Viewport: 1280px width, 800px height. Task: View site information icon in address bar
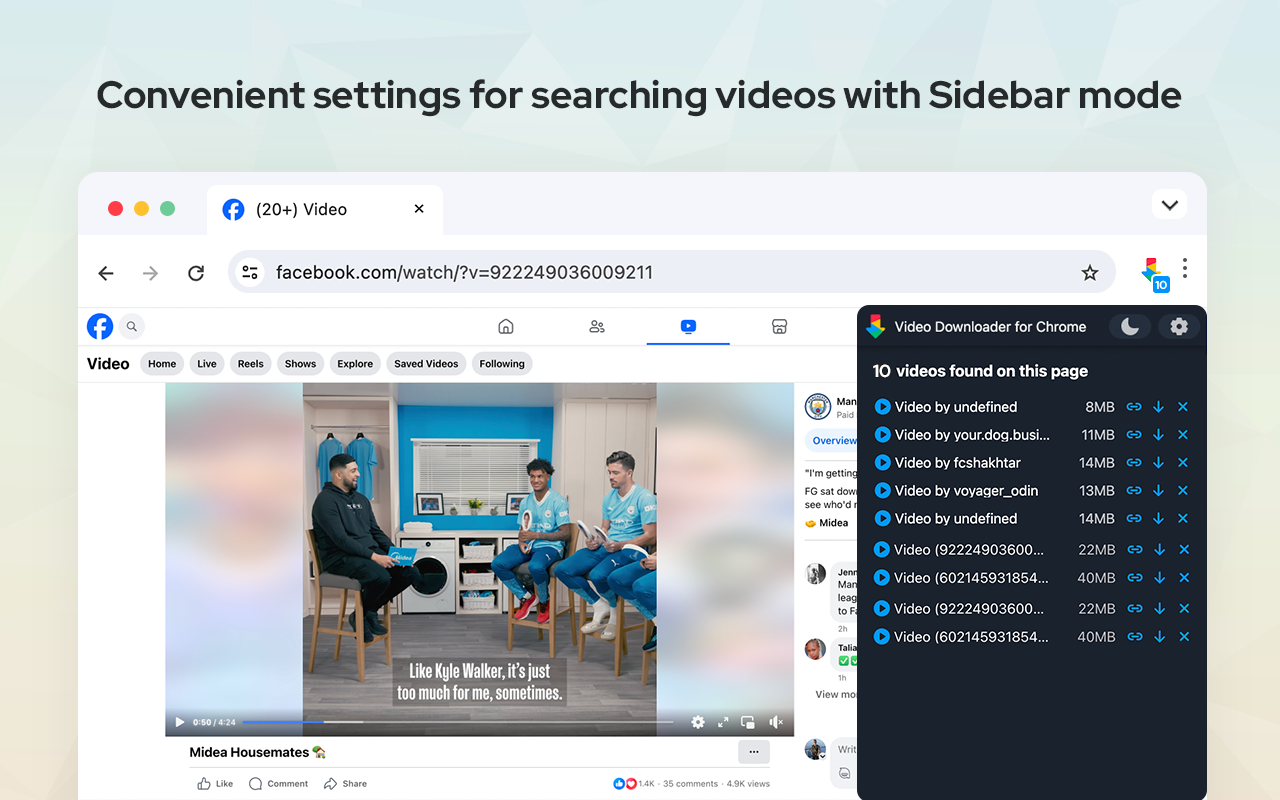point(250,272)
